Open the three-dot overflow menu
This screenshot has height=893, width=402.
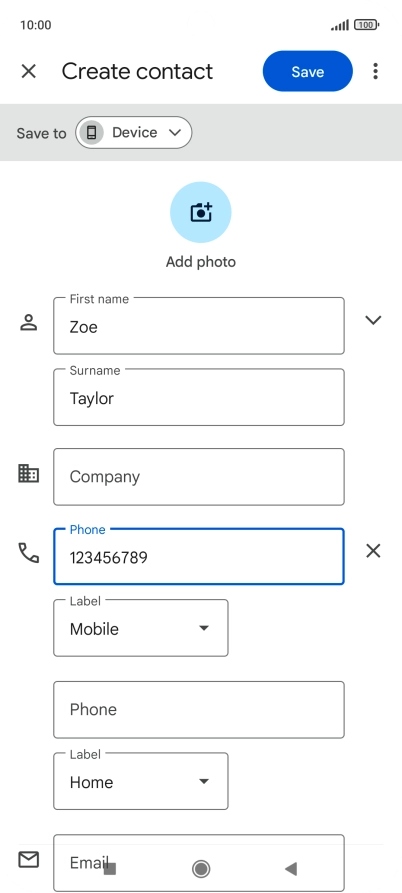(375, 71)
